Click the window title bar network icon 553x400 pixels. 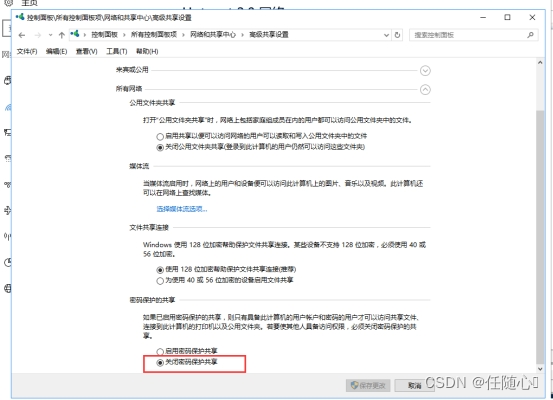[x=20, y=17]
